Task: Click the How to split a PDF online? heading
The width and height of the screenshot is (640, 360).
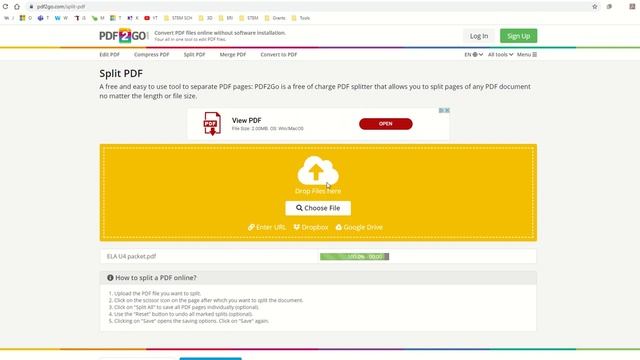Action: (156, 278)
